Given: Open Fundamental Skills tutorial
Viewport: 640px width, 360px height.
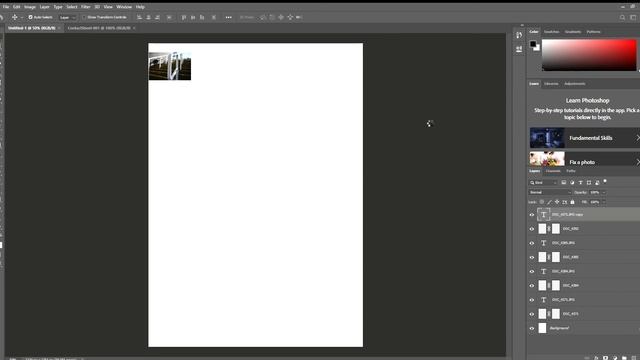Looking at the screenshot, I should pos(585,138).
